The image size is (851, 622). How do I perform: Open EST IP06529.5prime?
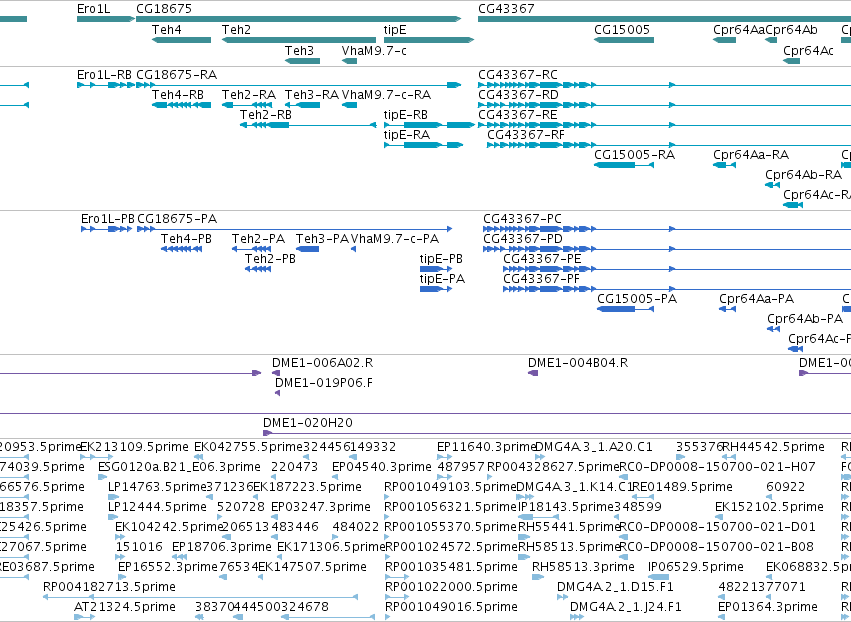[x=696, y=567]
